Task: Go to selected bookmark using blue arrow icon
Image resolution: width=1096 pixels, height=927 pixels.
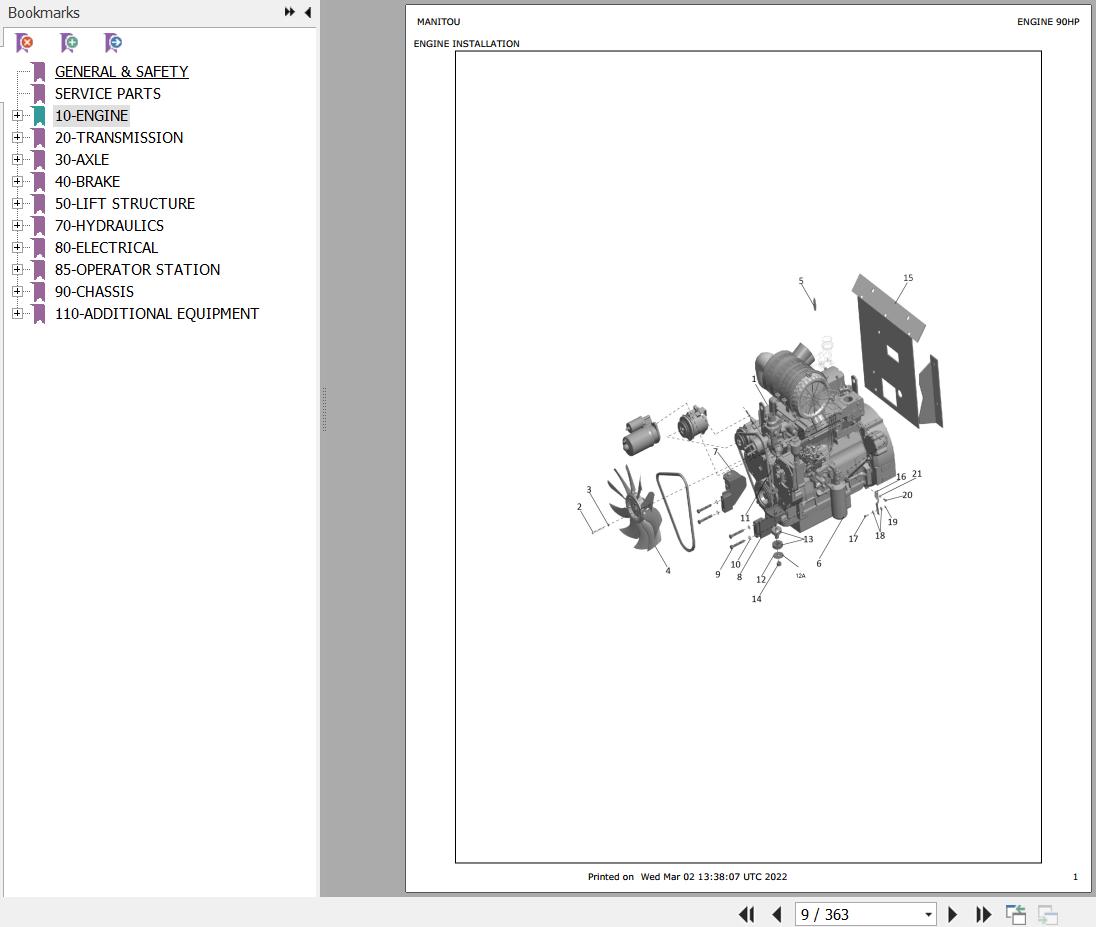Action: (x=112, y=43)
